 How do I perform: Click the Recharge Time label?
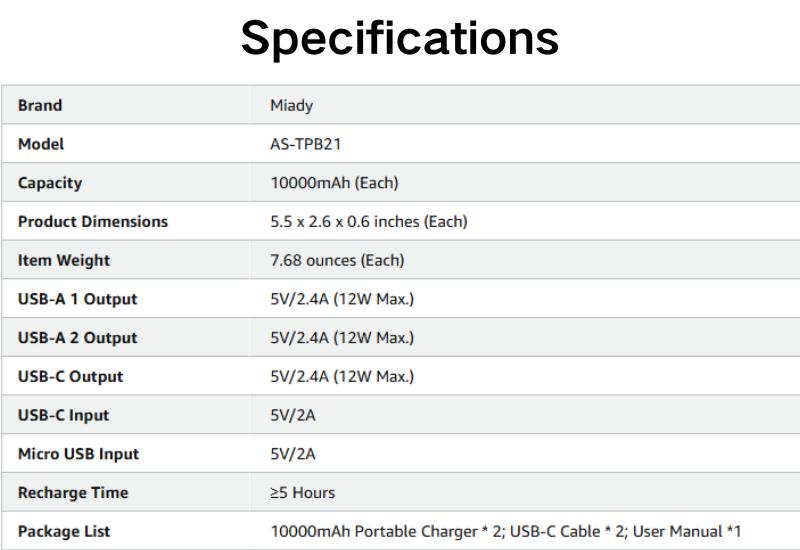(x=73, y=493)
